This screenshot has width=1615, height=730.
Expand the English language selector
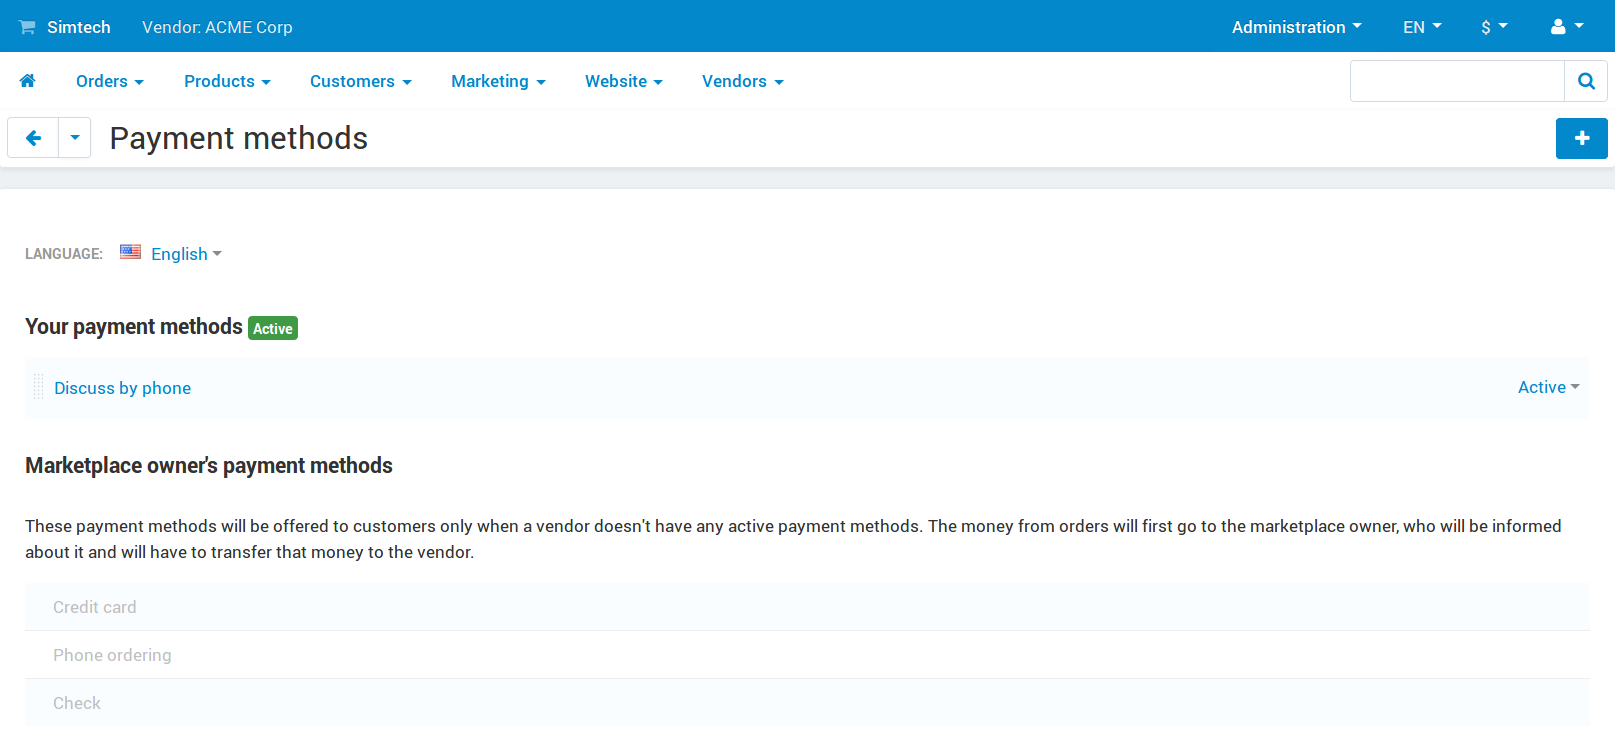(186, 254)
